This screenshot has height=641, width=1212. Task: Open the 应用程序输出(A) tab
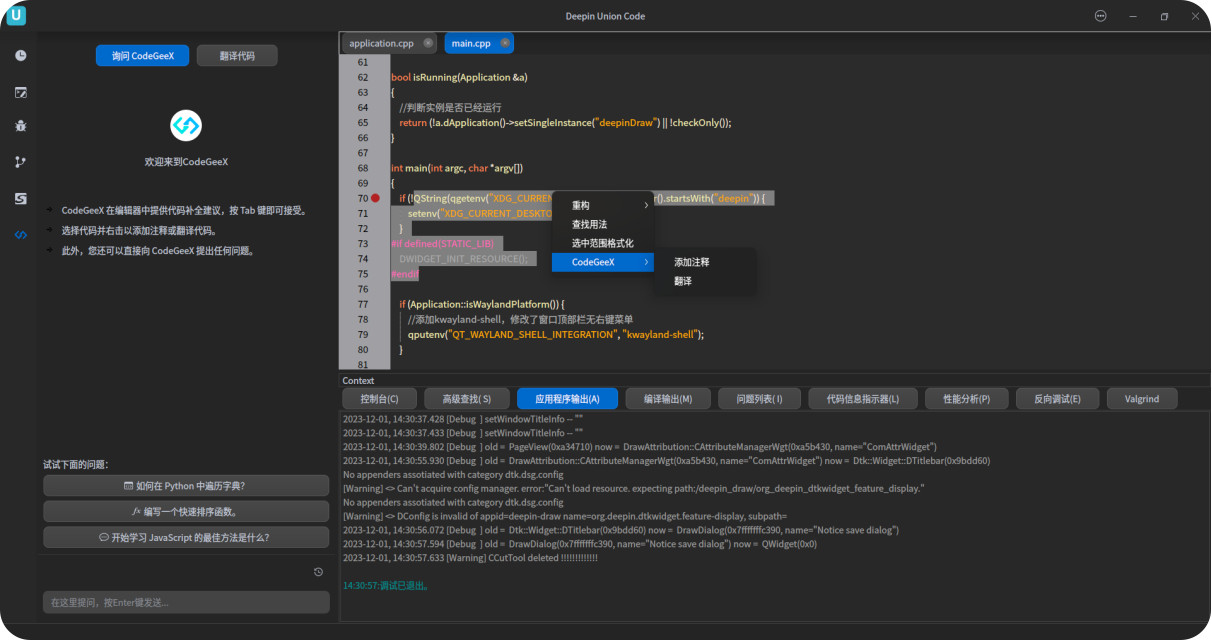tap(567, 399)
